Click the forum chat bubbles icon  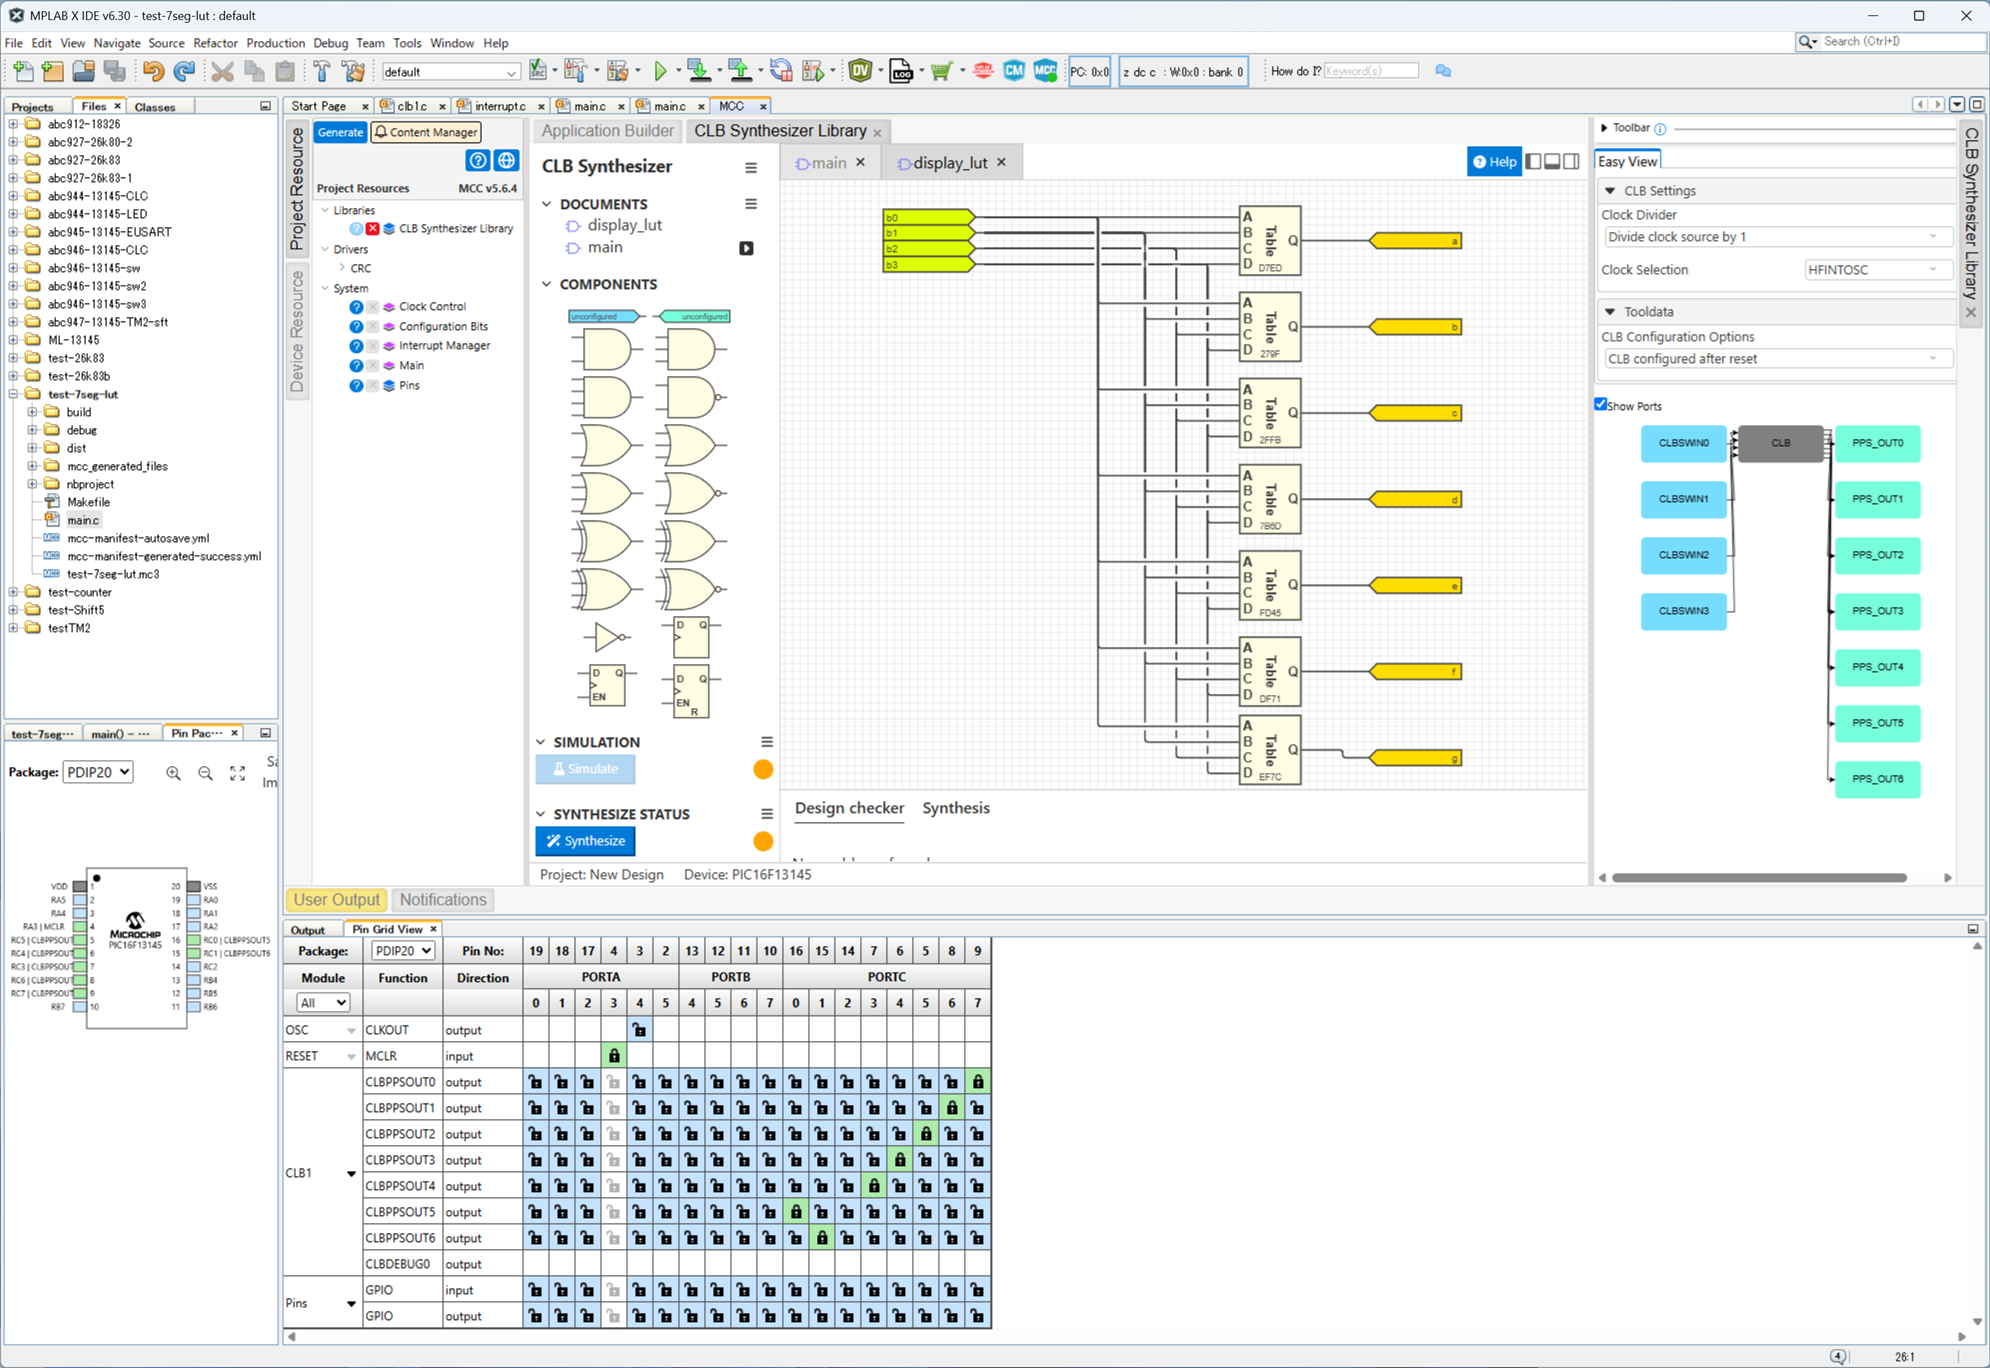(x=1443, y=71)
